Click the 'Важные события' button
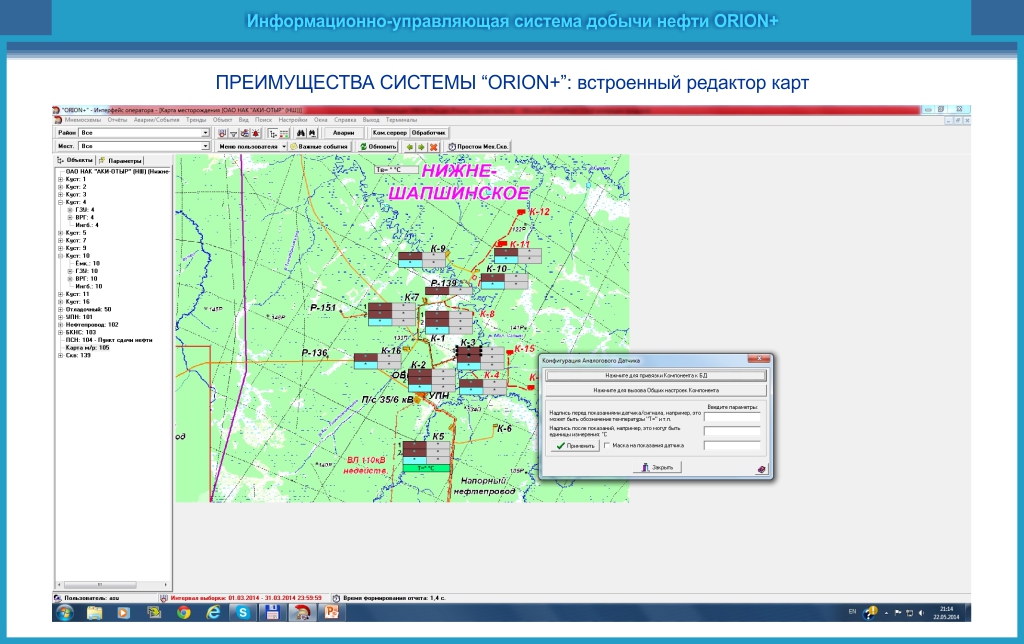 click(319, 147)
